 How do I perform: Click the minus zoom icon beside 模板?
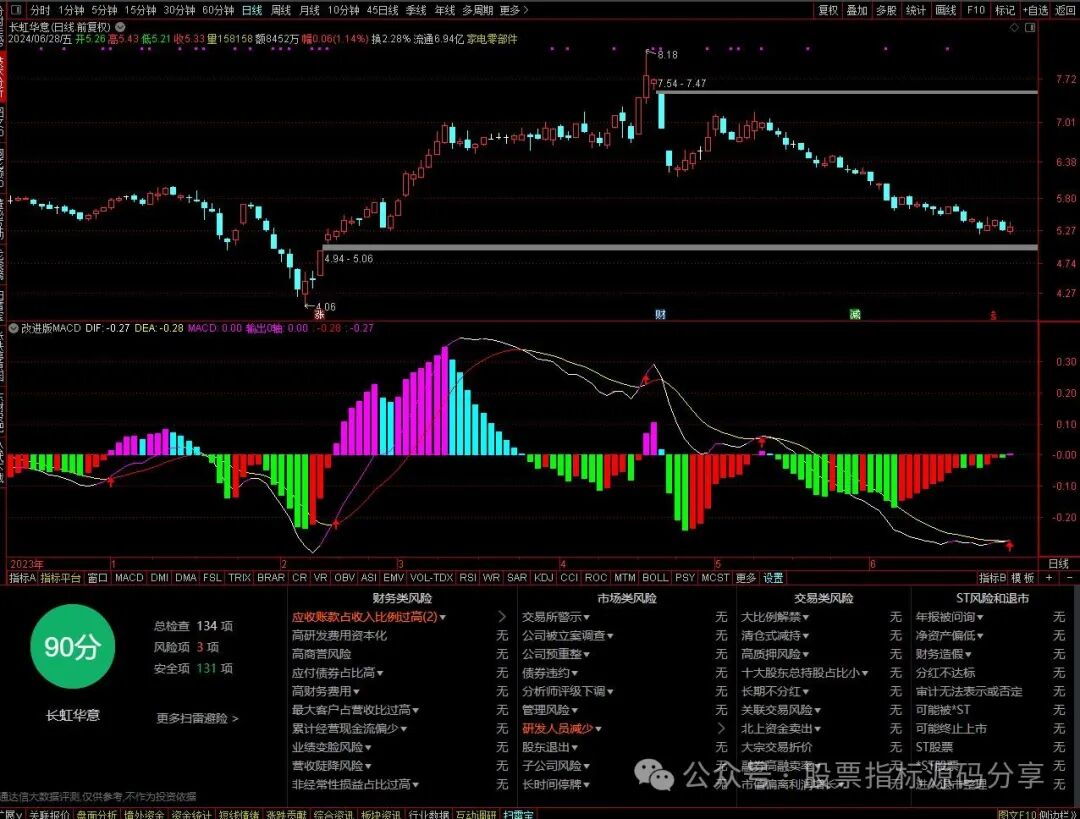1070,577
